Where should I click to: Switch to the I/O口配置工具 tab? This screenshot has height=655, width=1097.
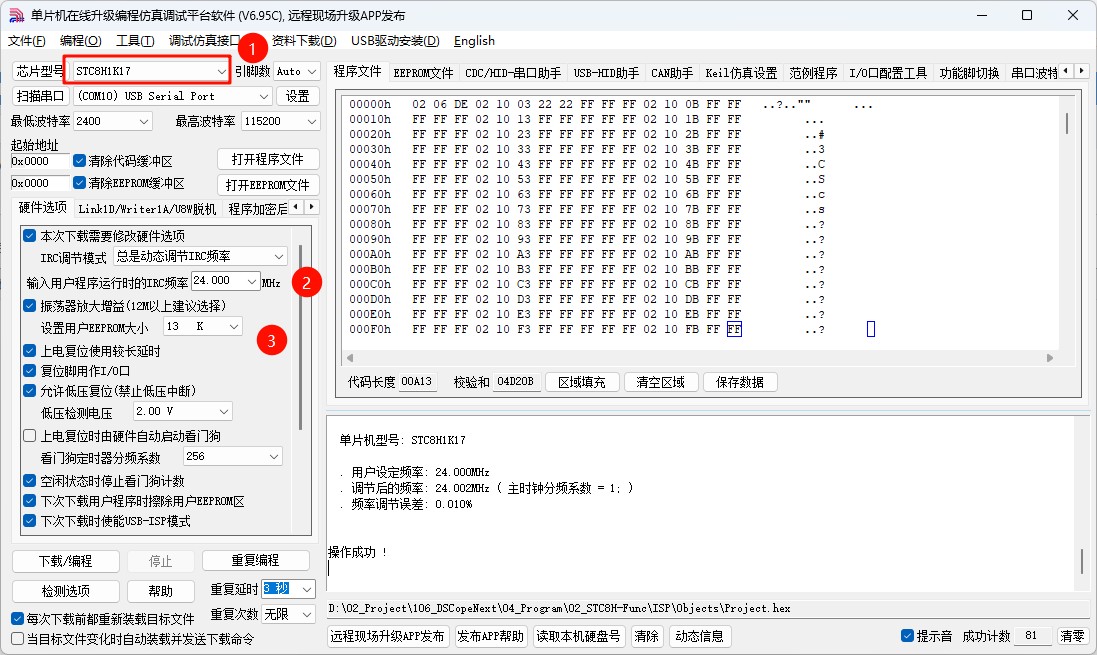click(888, 73)
